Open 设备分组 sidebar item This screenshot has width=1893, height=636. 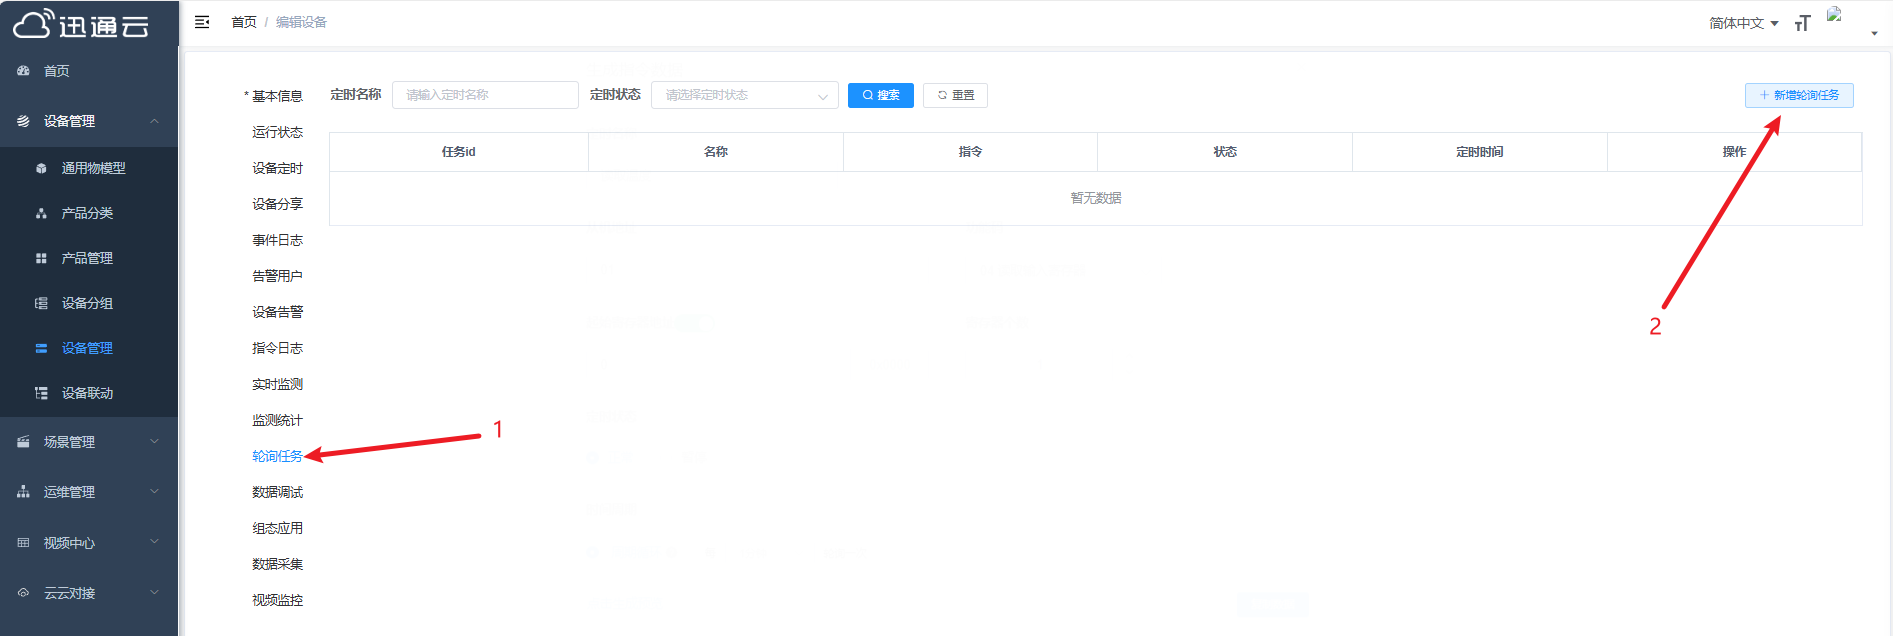(87, 303)
